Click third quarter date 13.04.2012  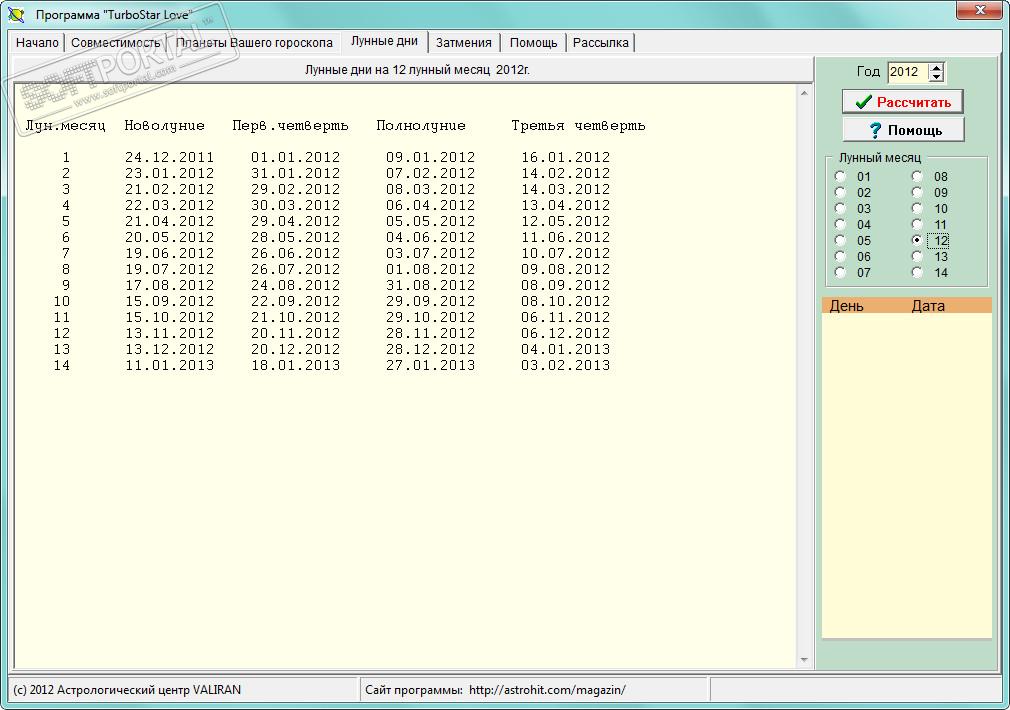click(566, 206)
